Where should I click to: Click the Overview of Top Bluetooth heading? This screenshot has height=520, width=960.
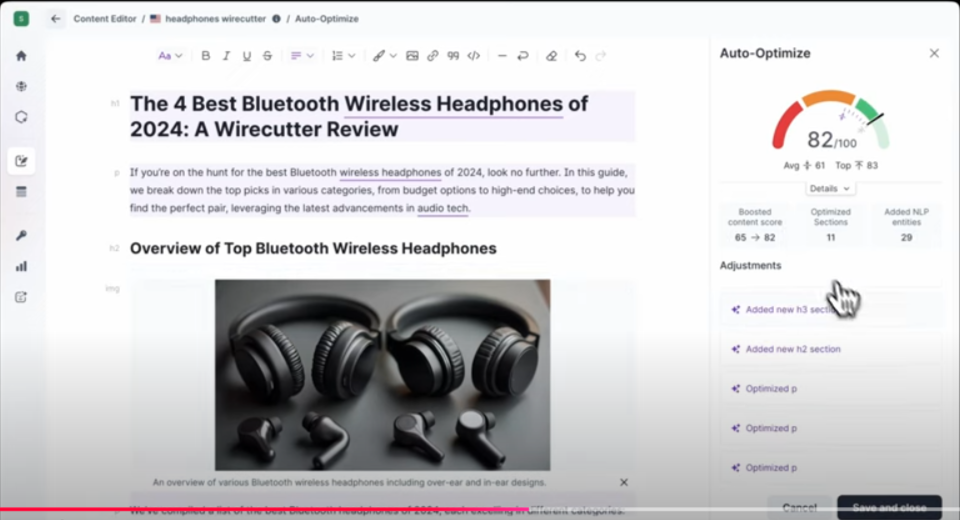(x=313, y=248)
